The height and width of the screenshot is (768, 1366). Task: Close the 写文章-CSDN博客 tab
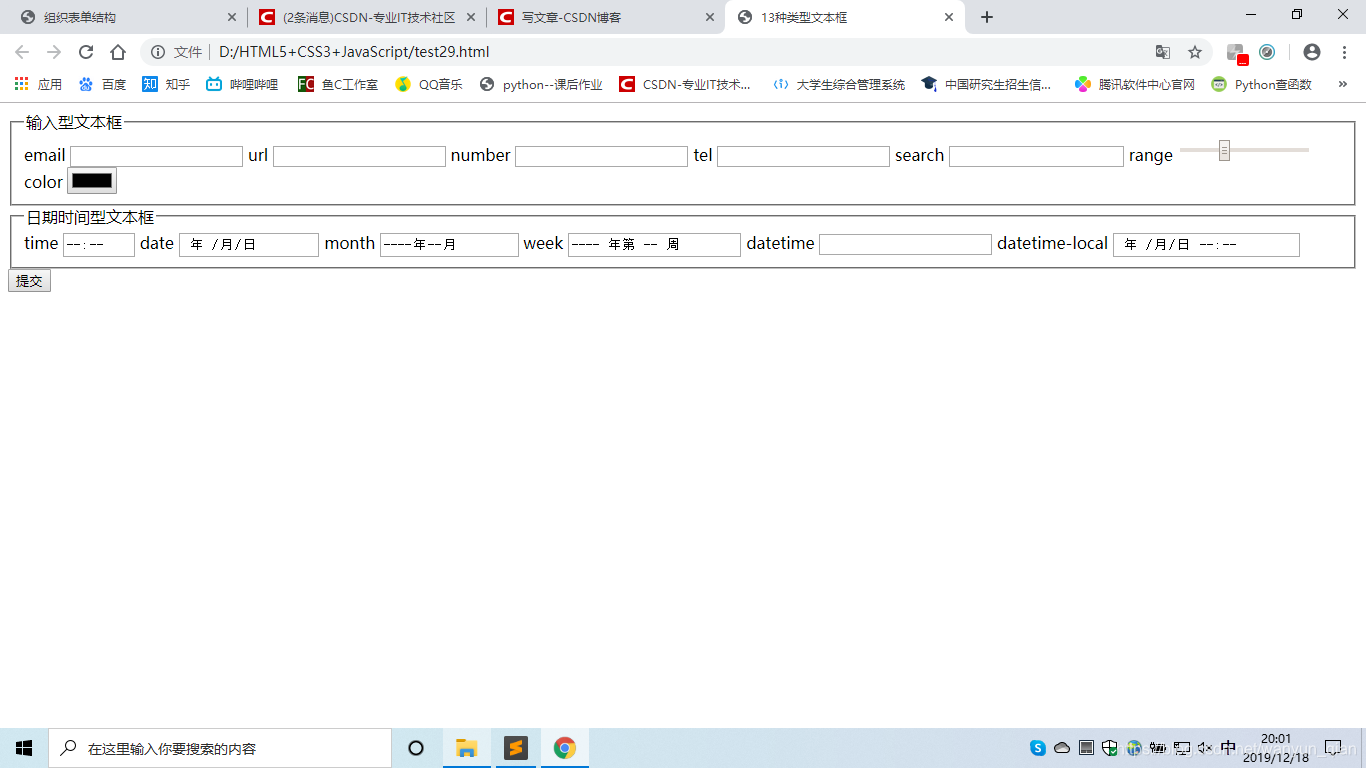(x=710, y=17)
